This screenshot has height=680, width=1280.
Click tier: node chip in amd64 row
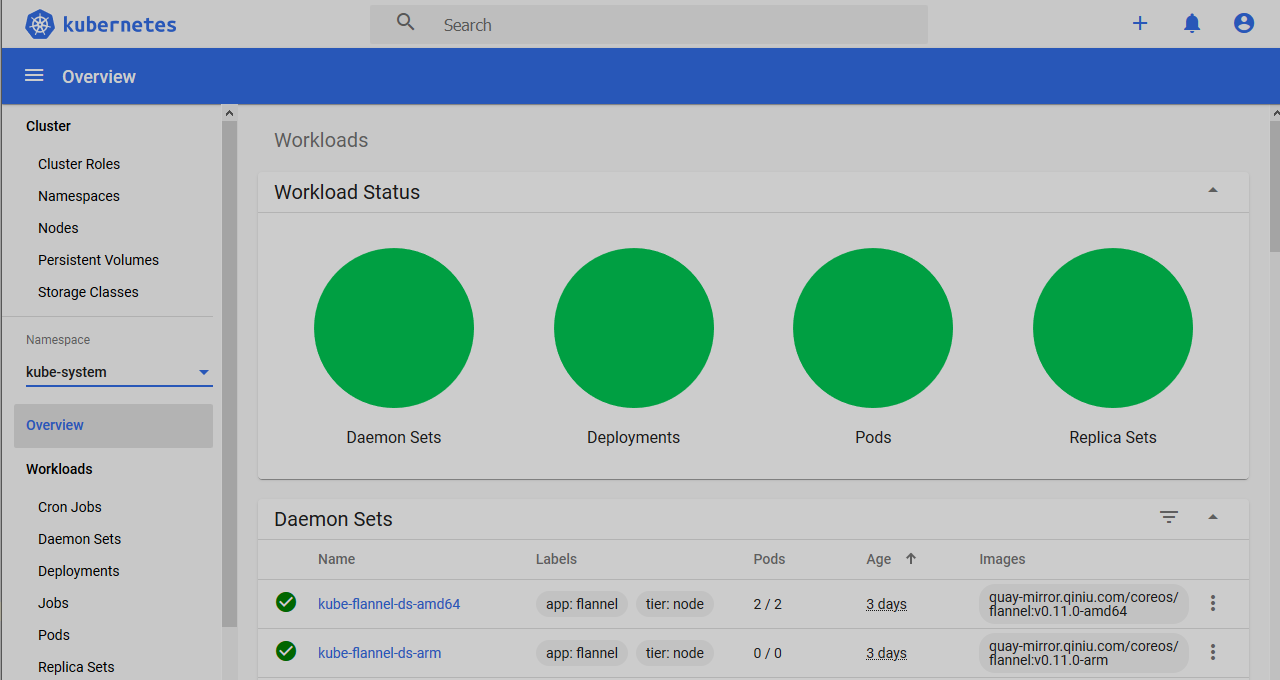tap(675, 604)
